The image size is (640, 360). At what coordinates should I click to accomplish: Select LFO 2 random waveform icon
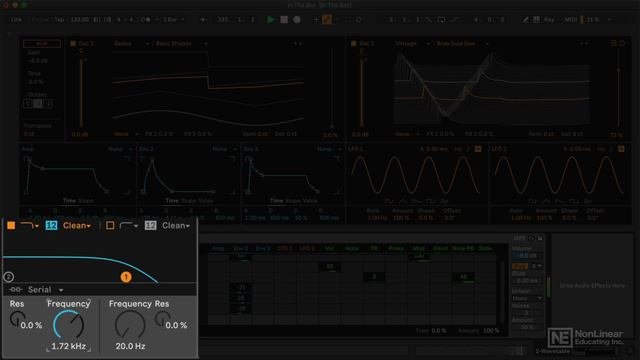coord(587,201)
